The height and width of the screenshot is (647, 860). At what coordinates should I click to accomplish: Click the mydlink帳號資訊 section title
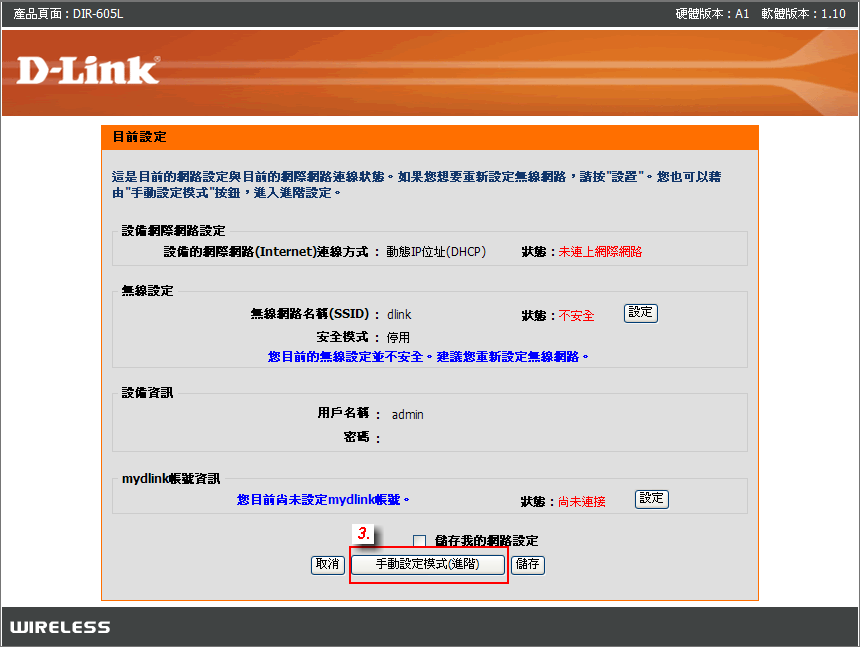pyautogui.click(x=171, y=479)
